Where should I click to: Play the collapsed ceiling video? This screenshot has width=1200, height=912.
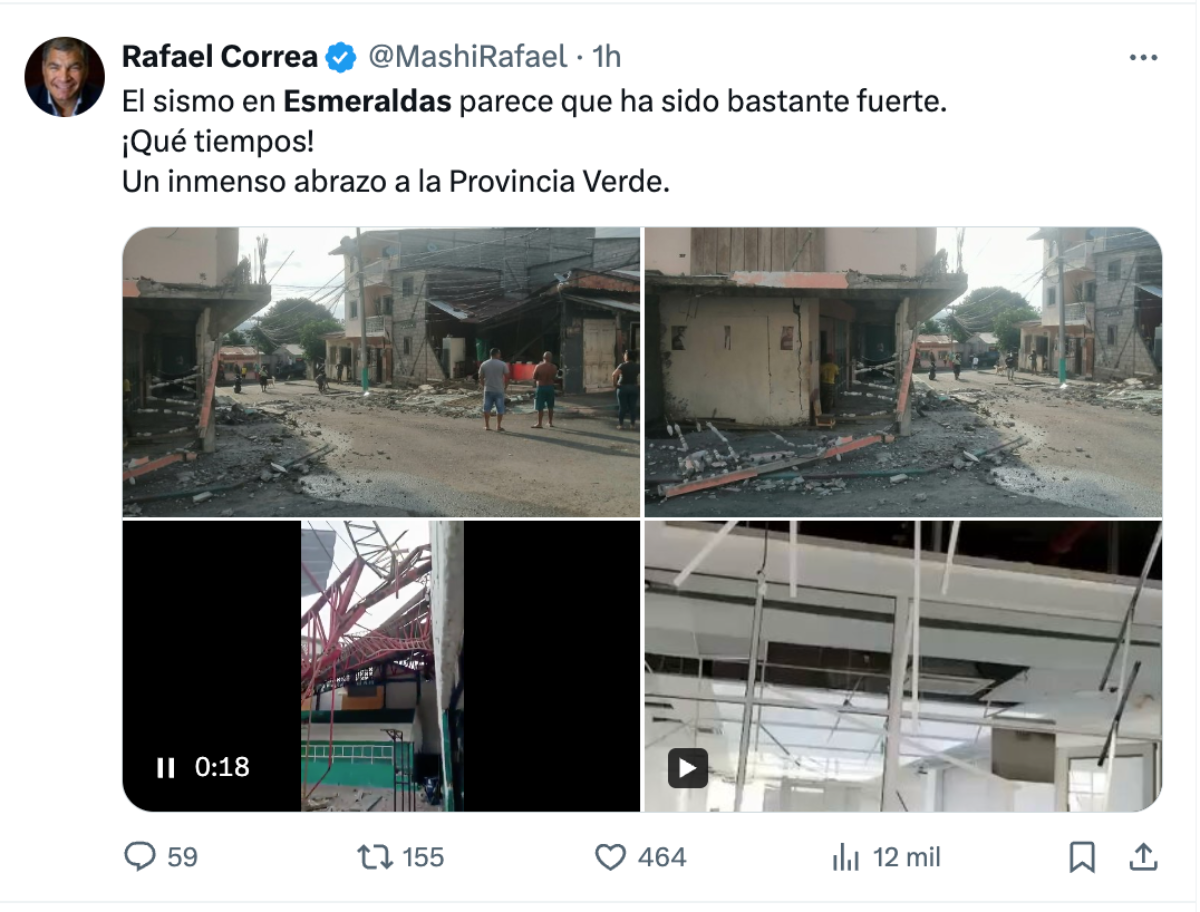tap(687, 768)
